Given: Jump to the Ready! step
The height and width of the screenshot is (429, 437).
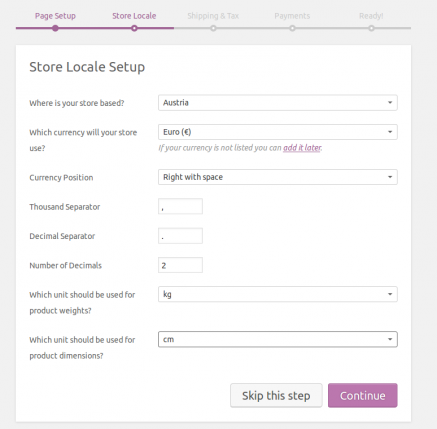Looking at the screenshot, I should (371, 16).
